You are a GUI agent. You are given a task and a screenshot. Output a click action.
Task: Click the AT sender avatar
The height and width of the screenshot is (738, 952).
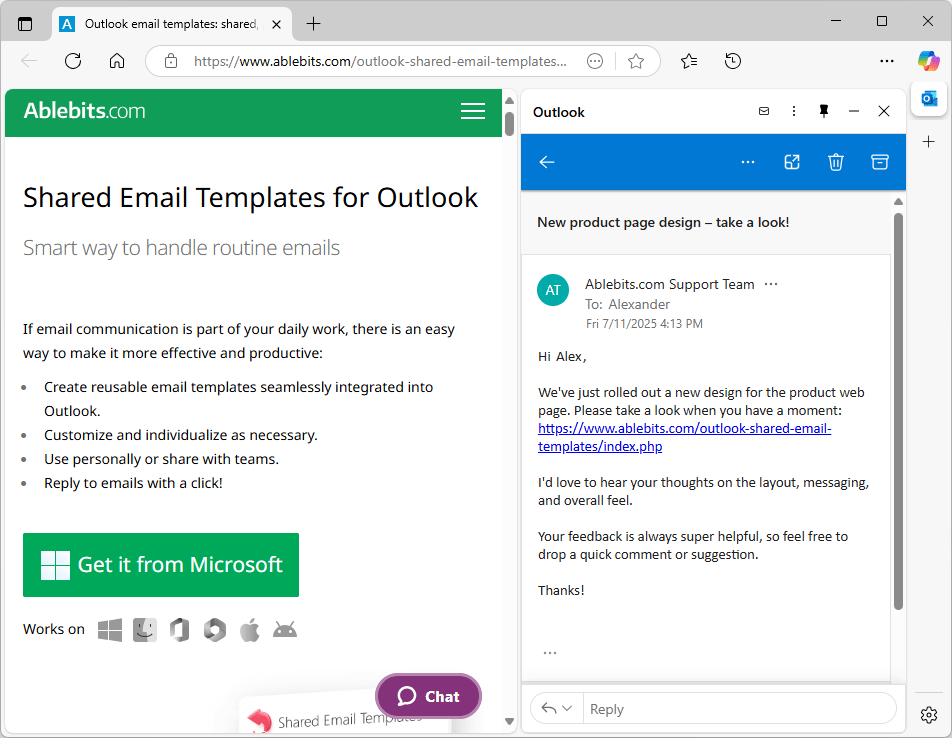(x=553, y=290)
